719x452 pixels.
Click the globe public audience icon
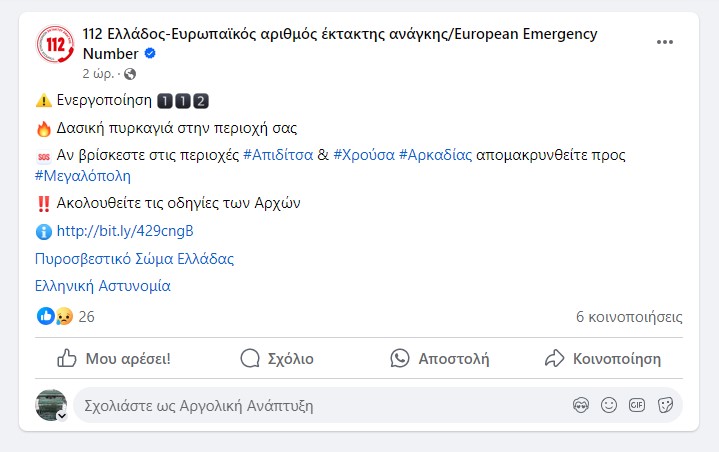tap(130, 74)
